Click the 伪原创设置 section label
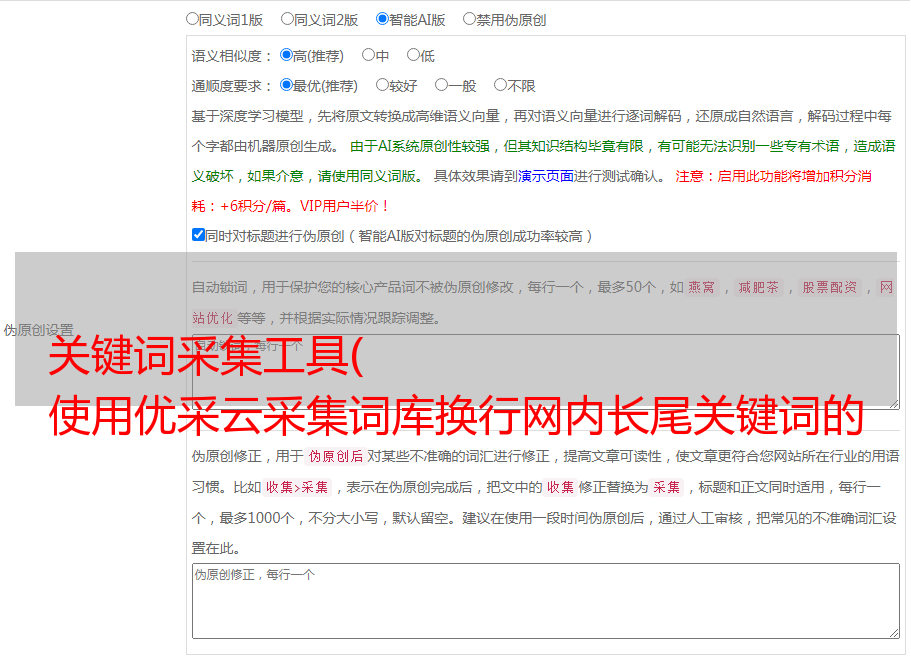Viewport: 911px width, 658px height. click(x=38, y=330)
